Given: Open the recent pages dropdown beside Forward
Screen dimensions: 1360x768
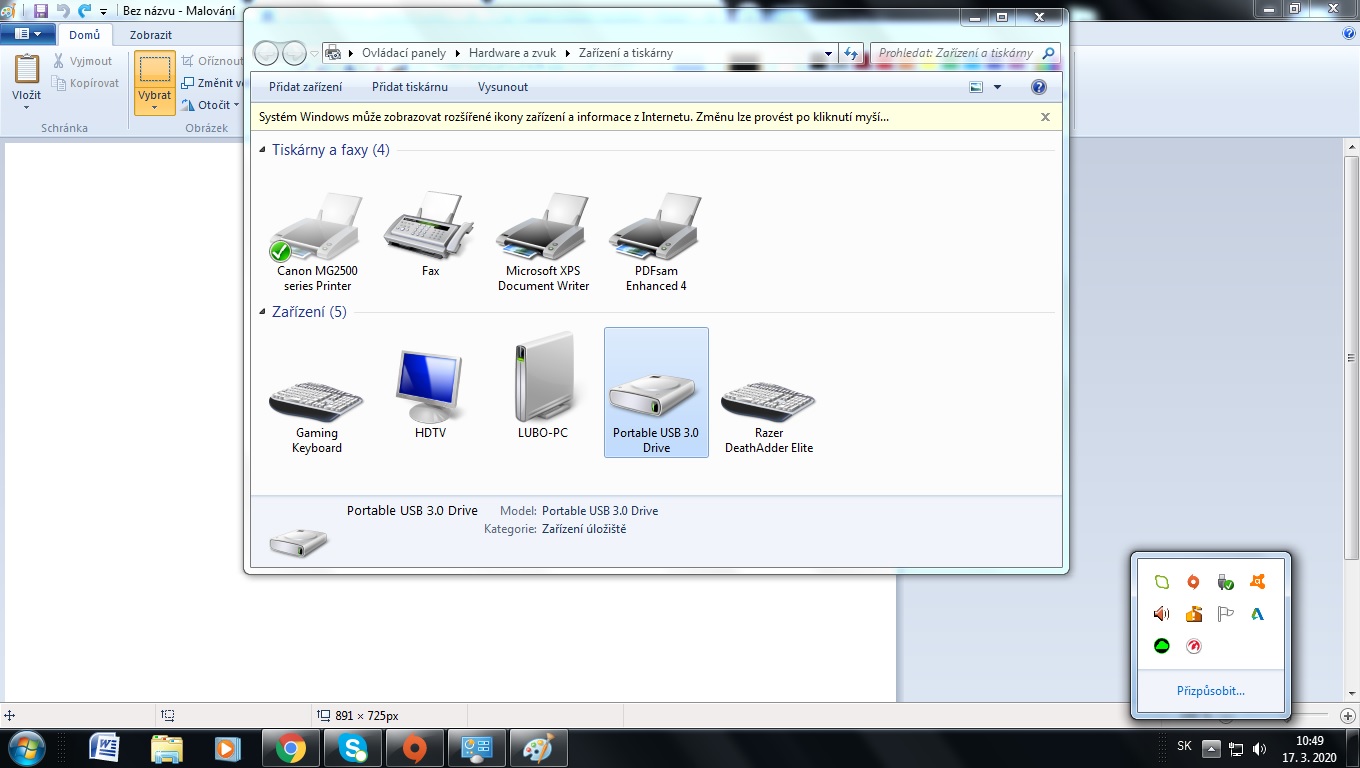Looking at the screenshot, I should (x=314, y=54).
